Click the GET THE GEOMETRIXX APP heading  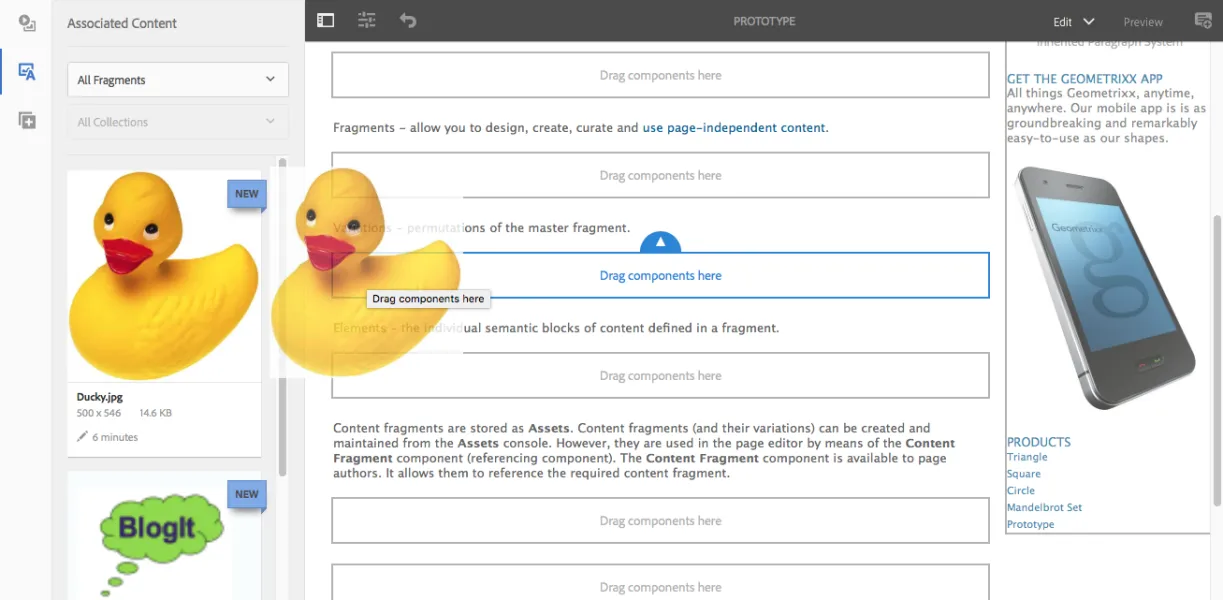(x=1085, y=78)
